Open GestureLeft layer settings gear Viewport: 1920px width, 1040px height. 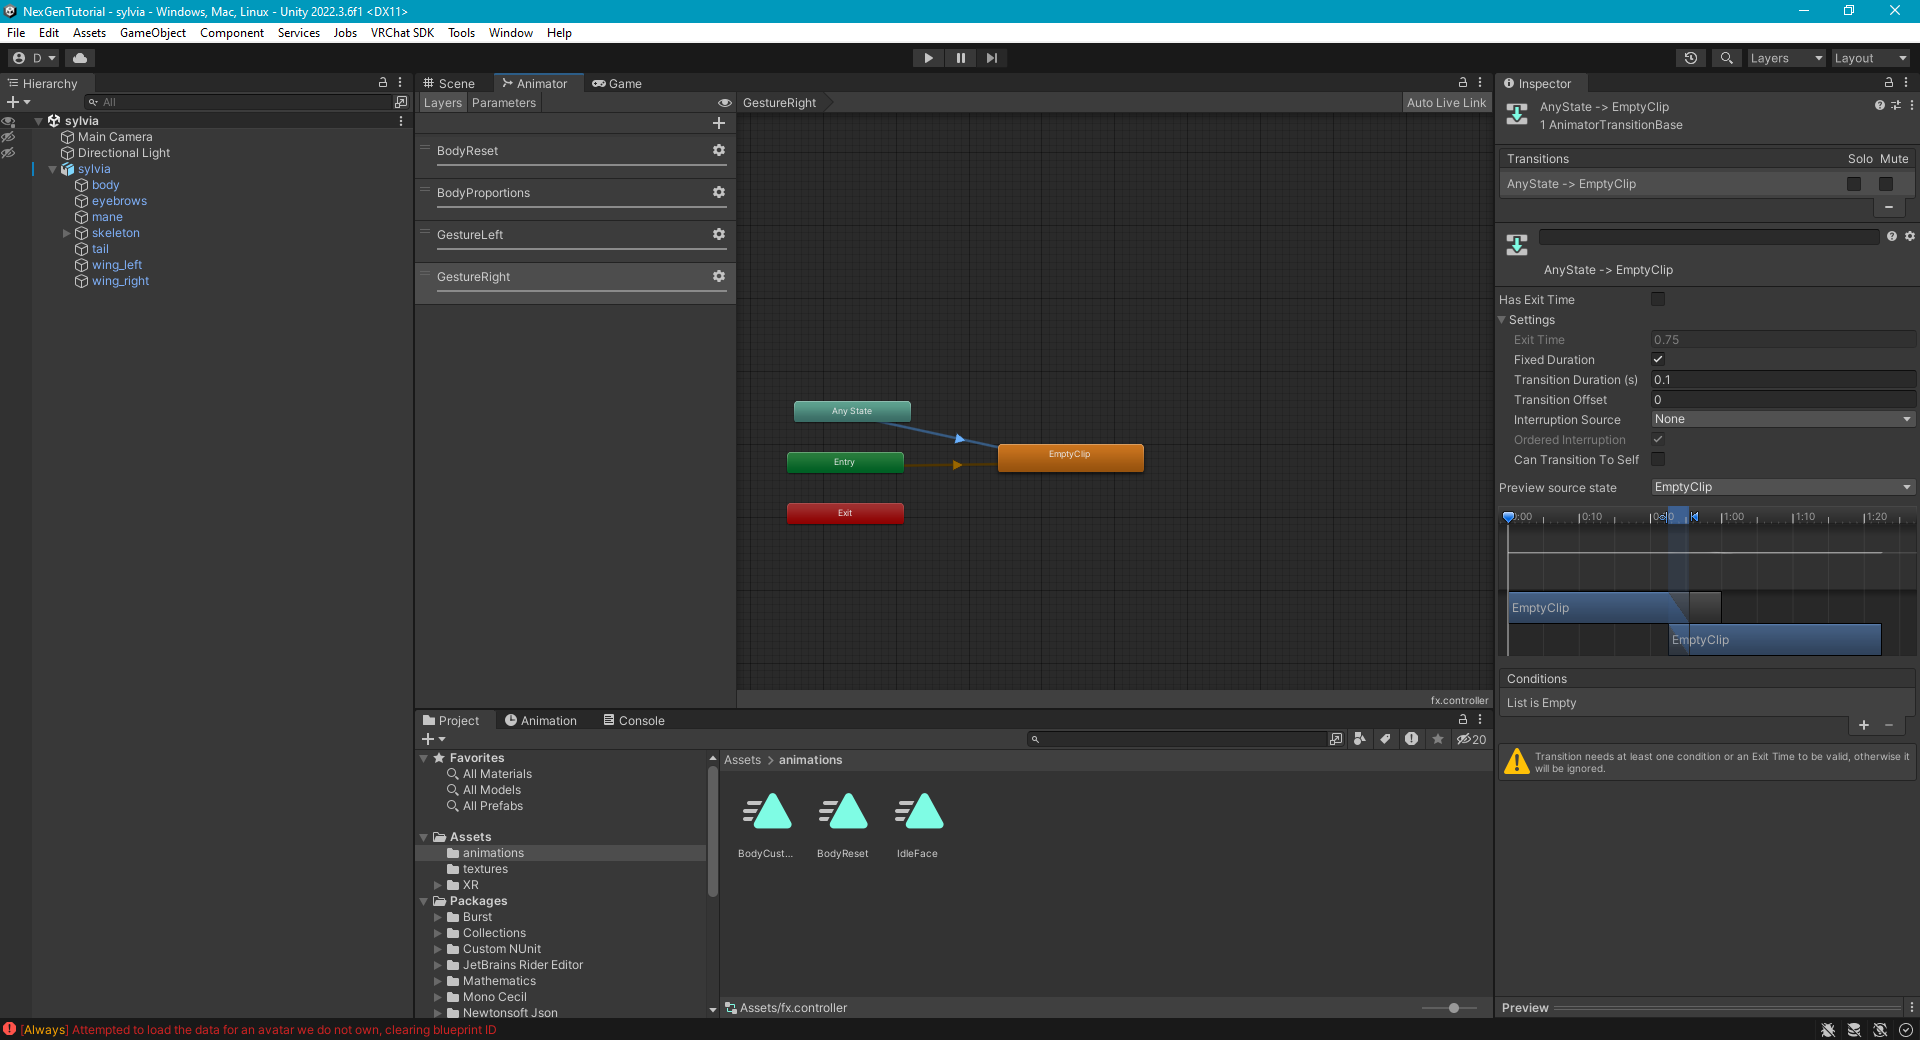[718, 234]
